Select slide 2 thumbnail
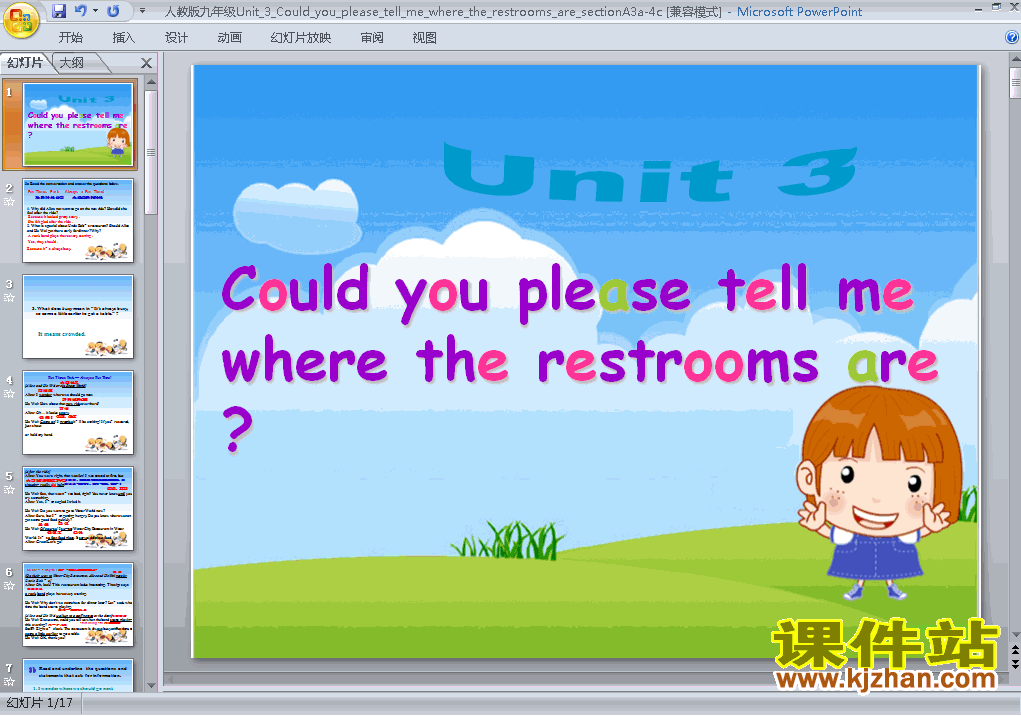1021x716 pixels. pos(78,221)
